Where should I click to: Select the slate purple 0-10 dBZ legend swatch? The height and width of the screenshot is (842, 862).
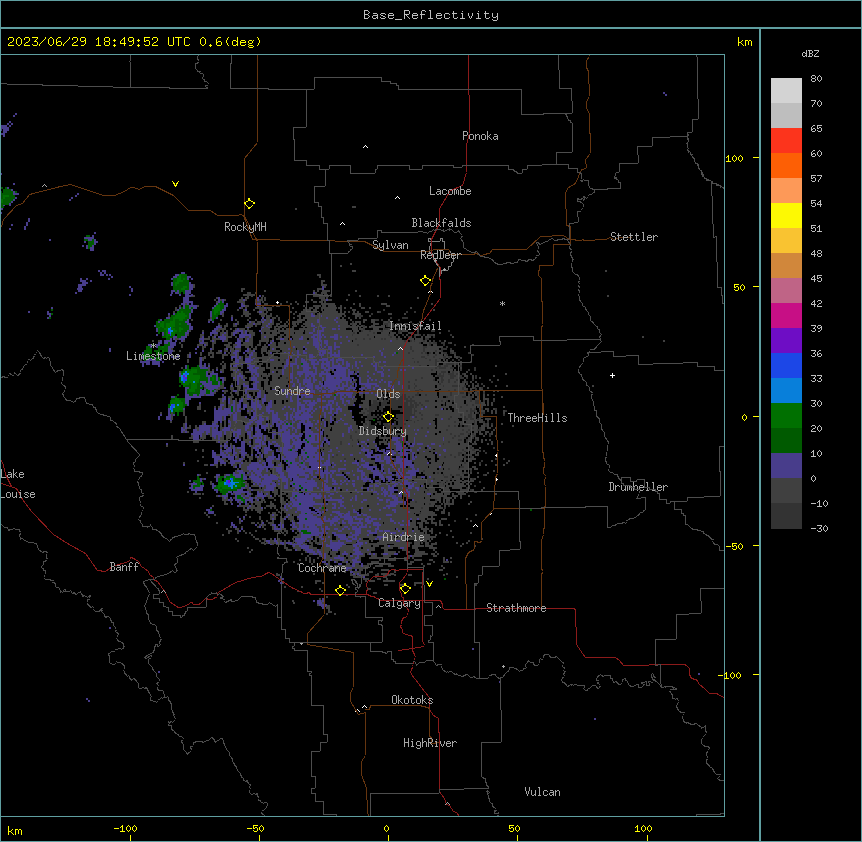point(786,466)
